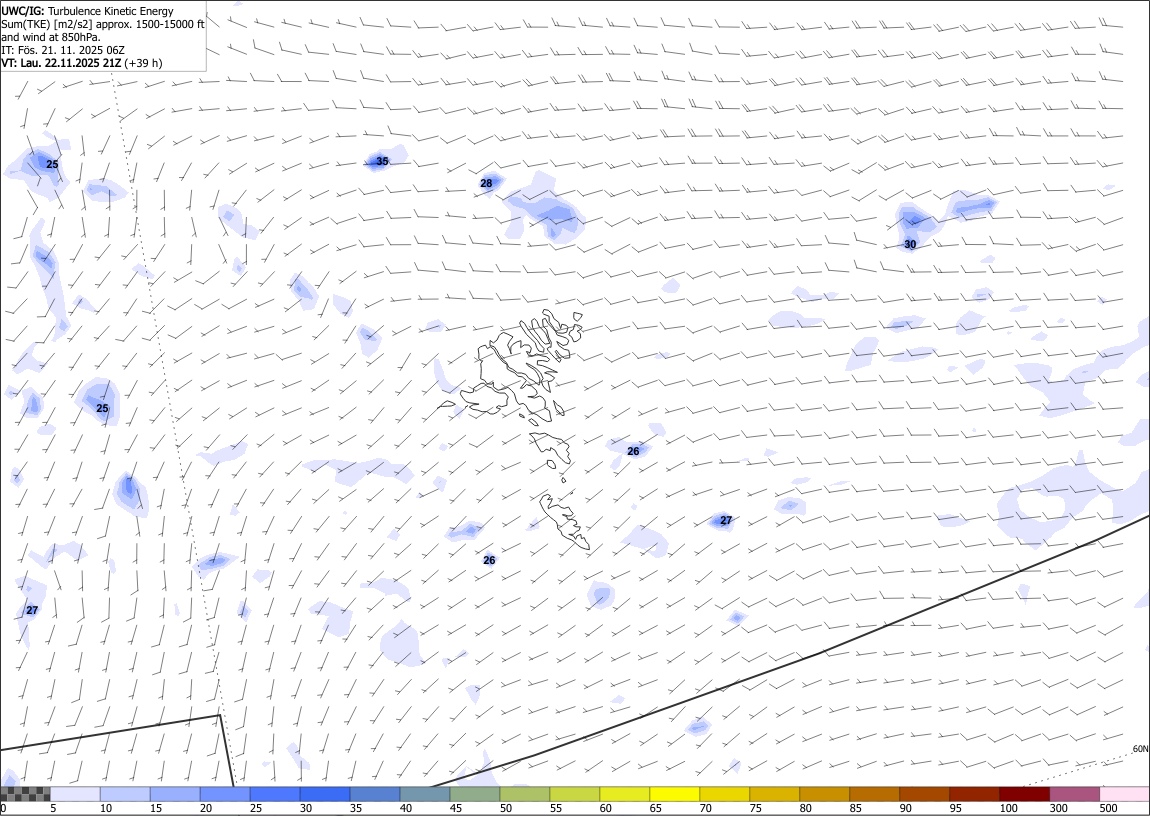1150x816 pixels.
Task: Select the 85–90 brown-orange legend swatch
Action: coord(874,794)
